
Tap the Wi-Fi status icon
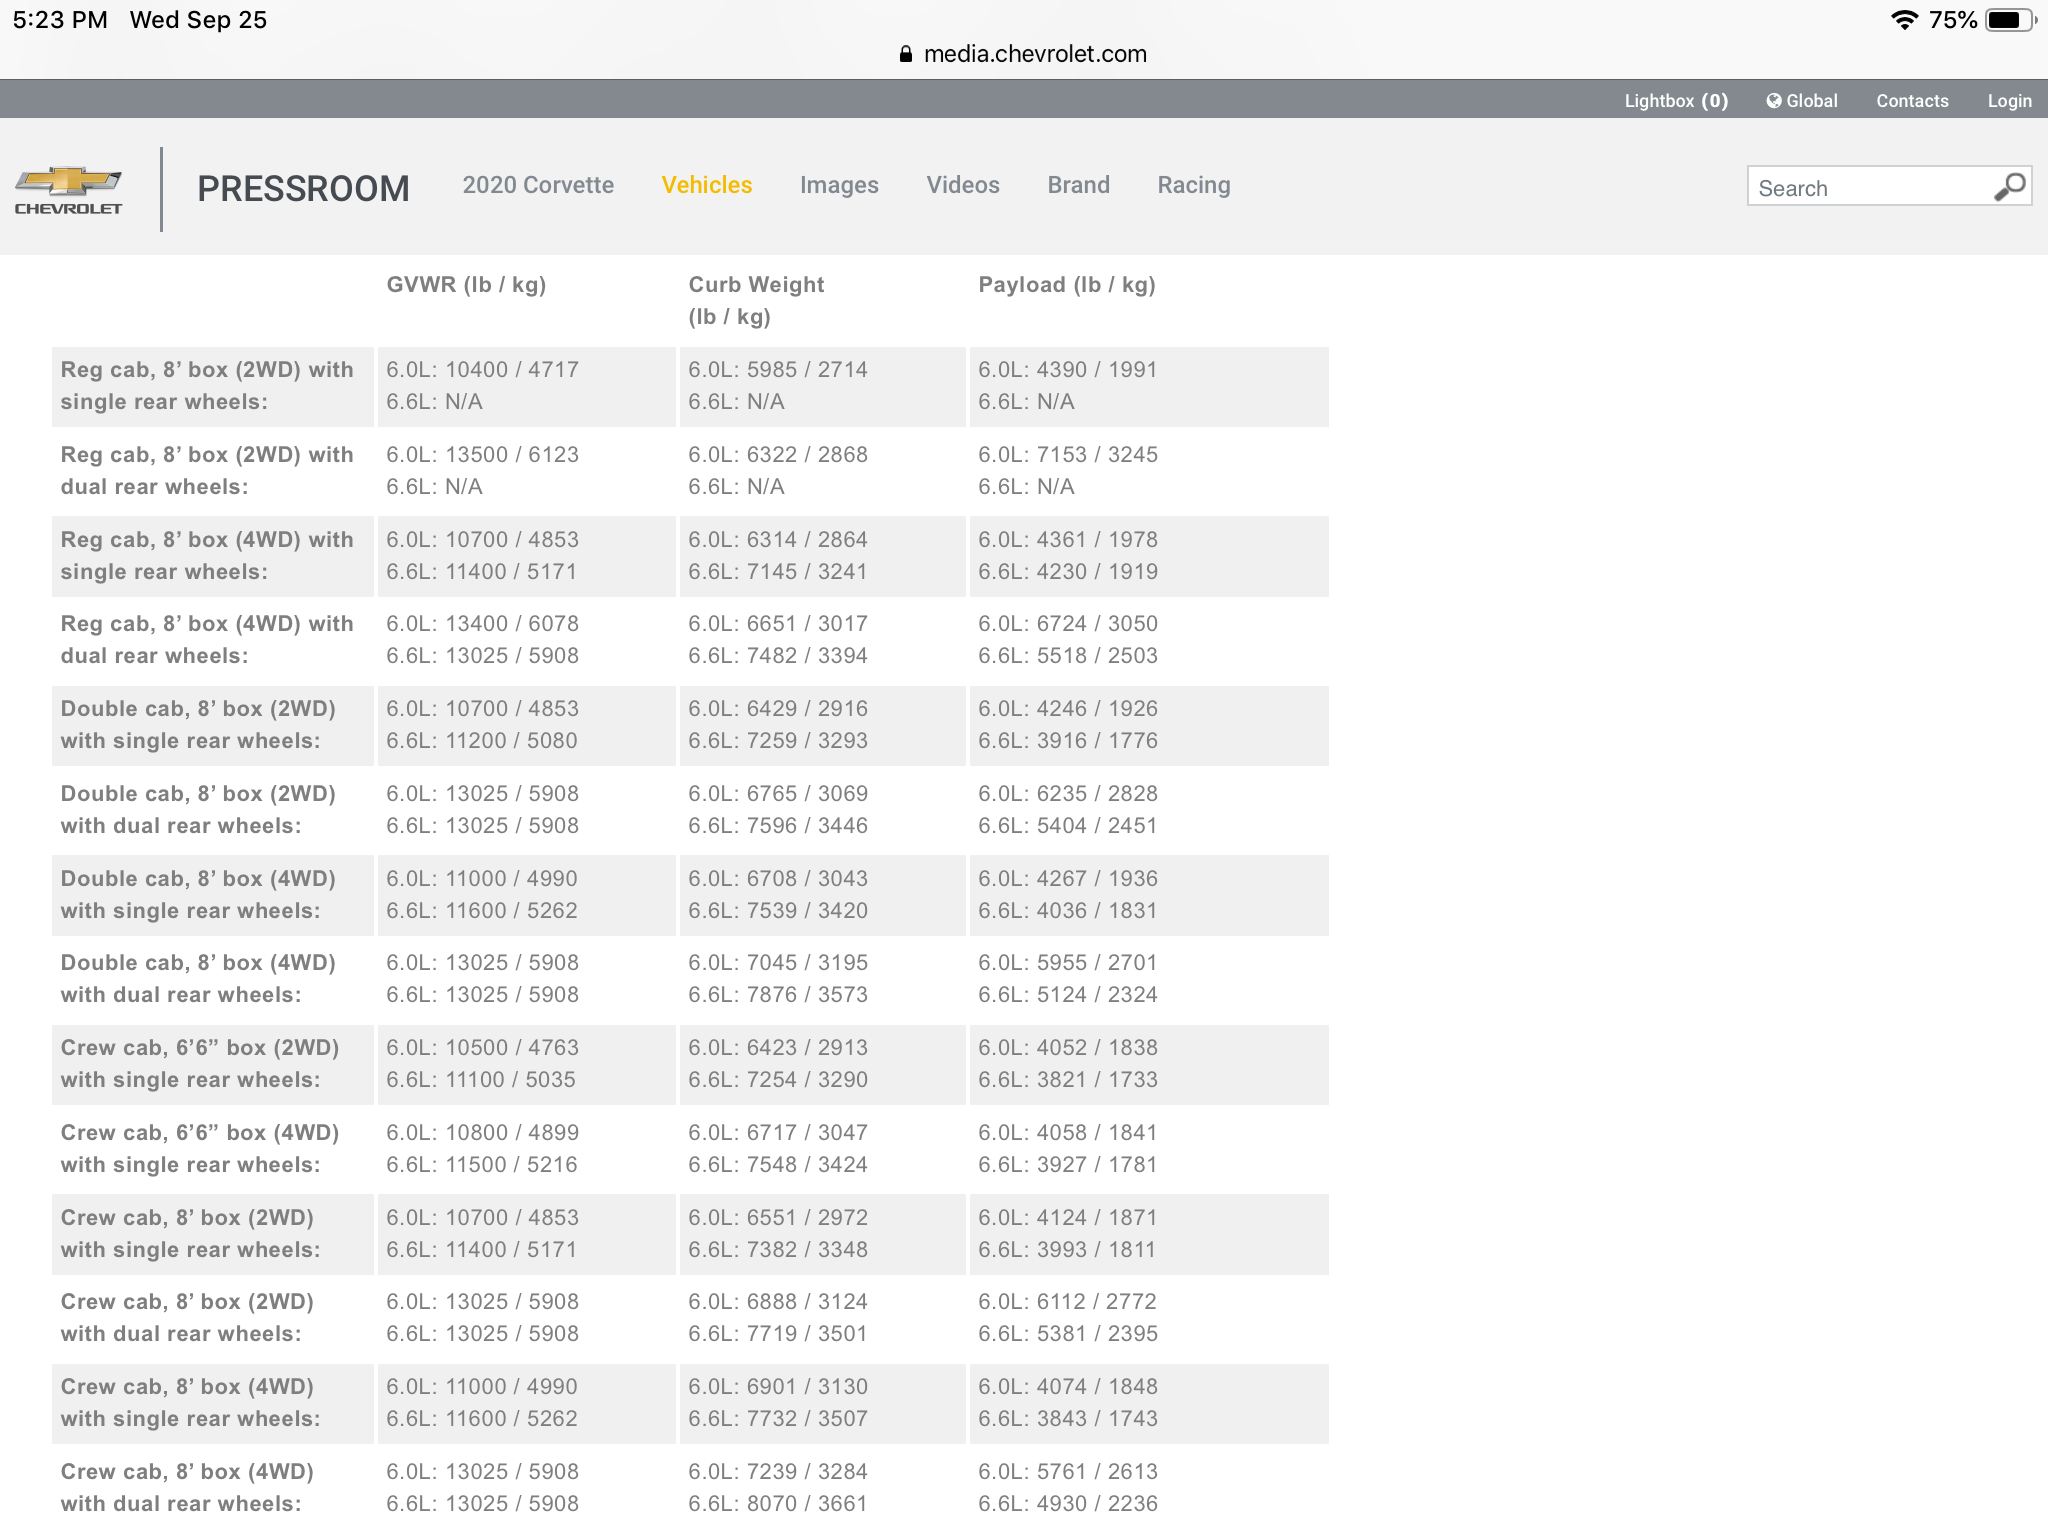pos(1904,20)
